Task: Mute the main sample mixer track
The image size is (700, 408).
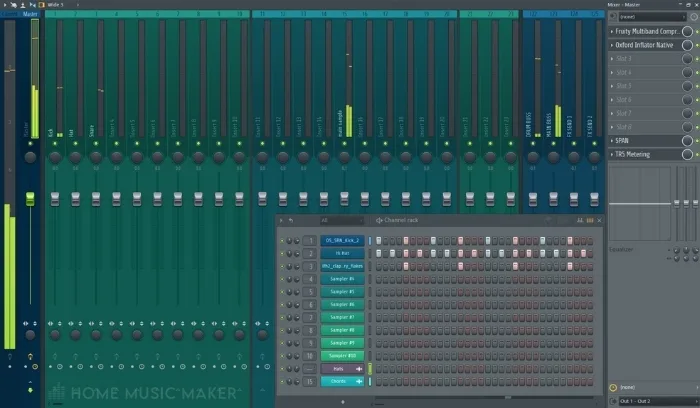Action: (344, 144)
